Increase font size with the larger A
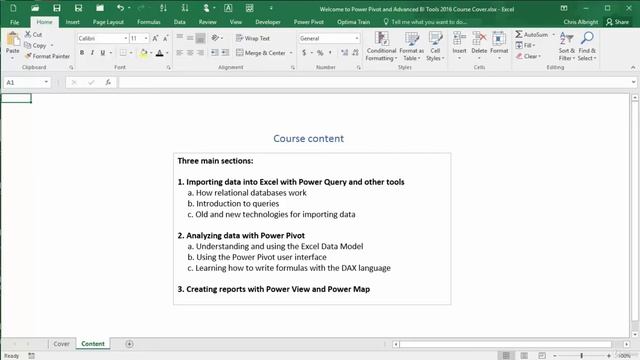 pyautogui.click(x=155, y=38)
